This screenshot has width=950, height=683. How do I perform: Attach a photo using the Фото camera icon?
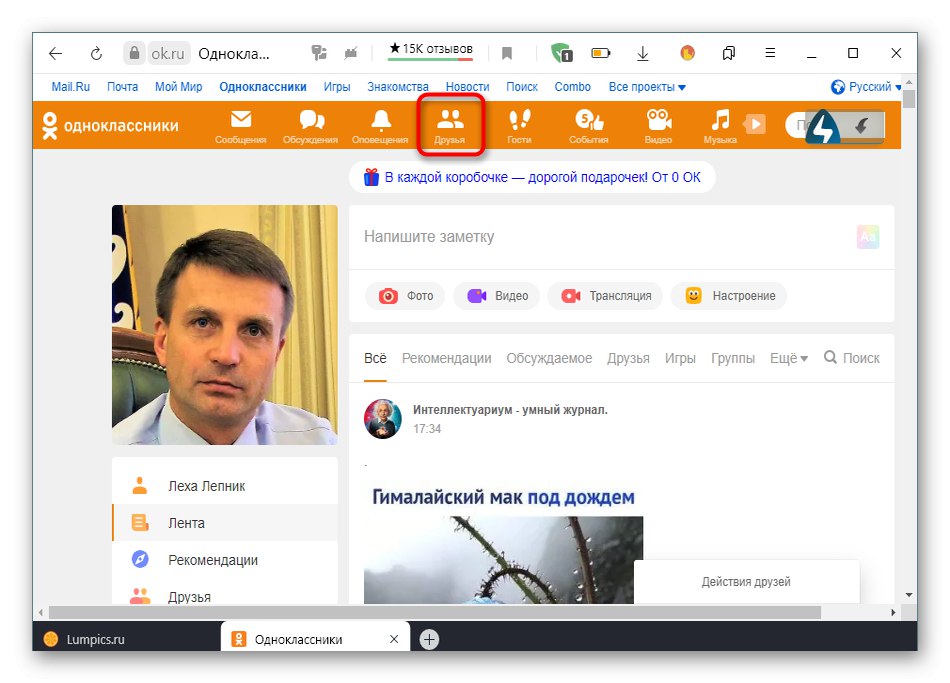(404, 296)
